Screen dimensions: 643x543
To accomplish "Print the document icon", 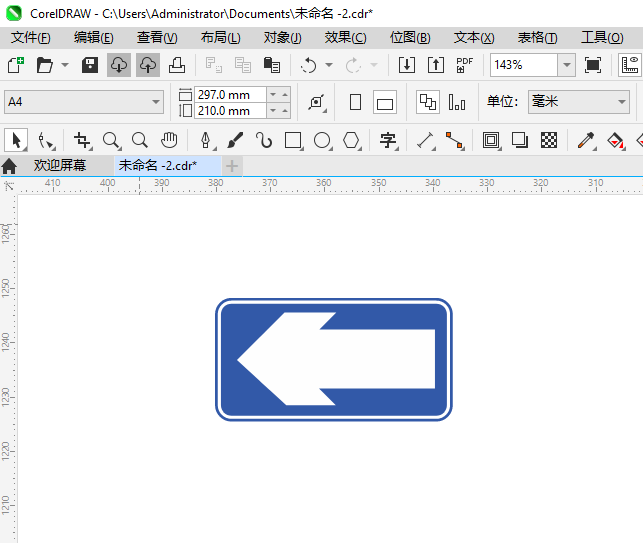I will coord(177,65).
